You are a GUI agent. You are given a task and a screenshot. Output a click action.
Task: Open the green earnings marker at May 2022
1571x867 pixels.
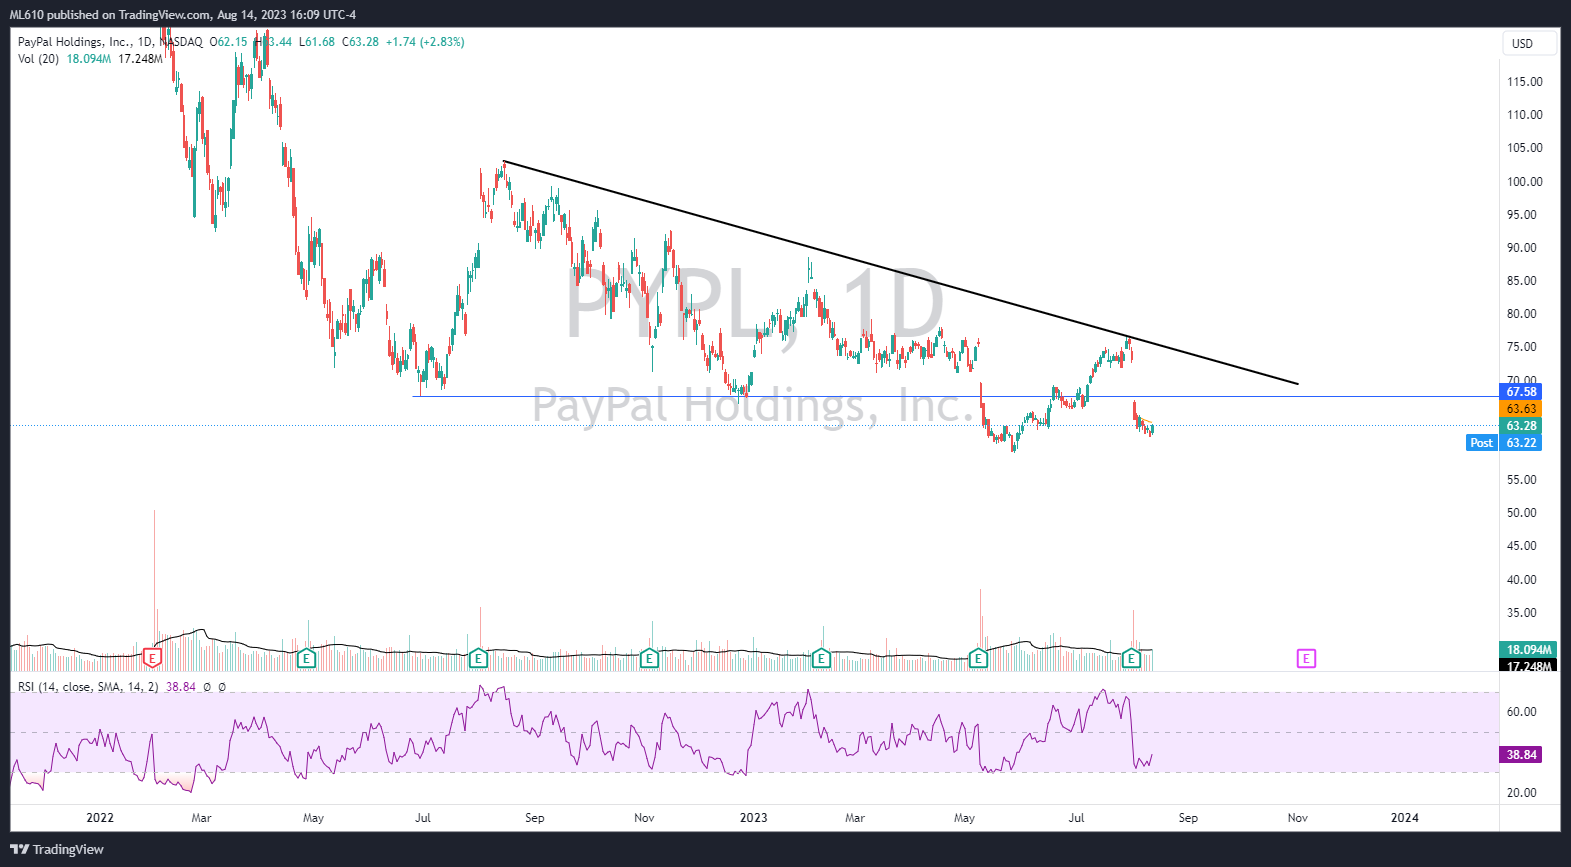[307, 658]
